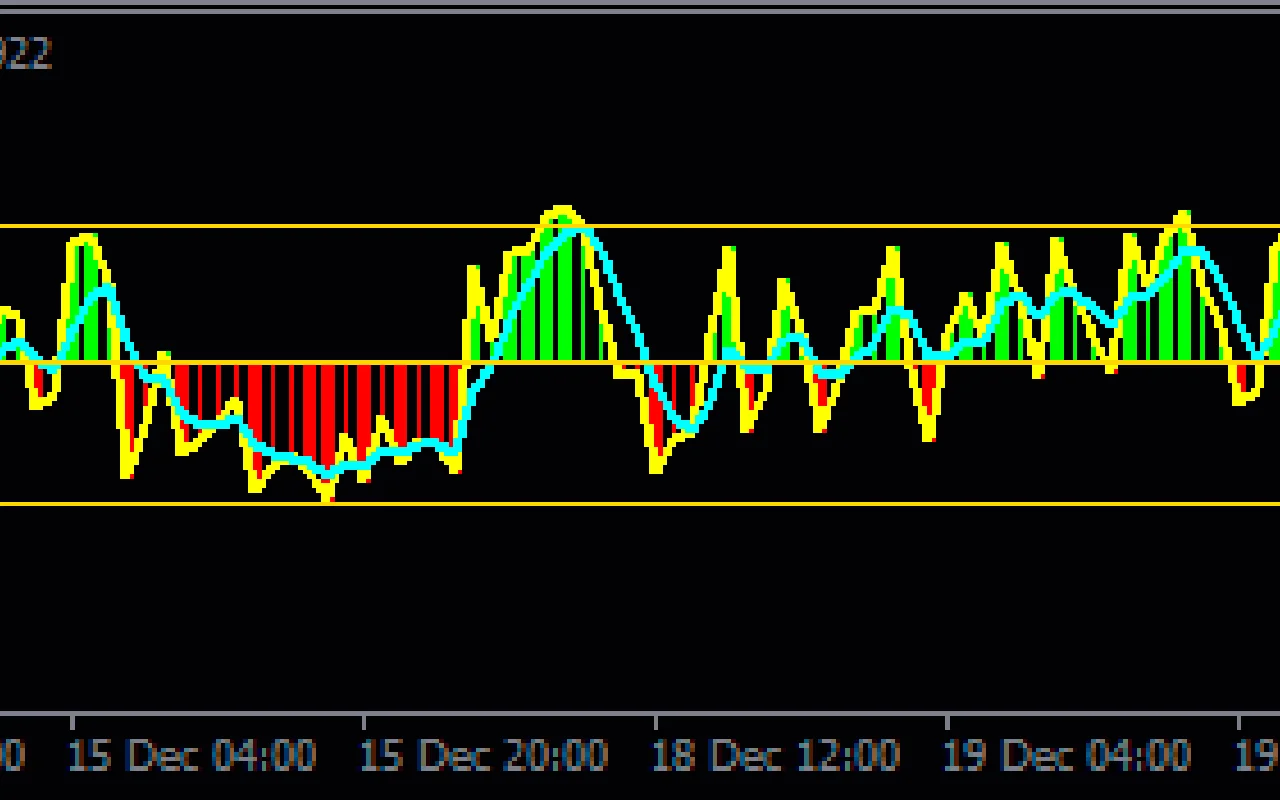This screenshot has width=1280, height=800.
Task: Click the partial "022" text at top left
Action: [24, 54]
